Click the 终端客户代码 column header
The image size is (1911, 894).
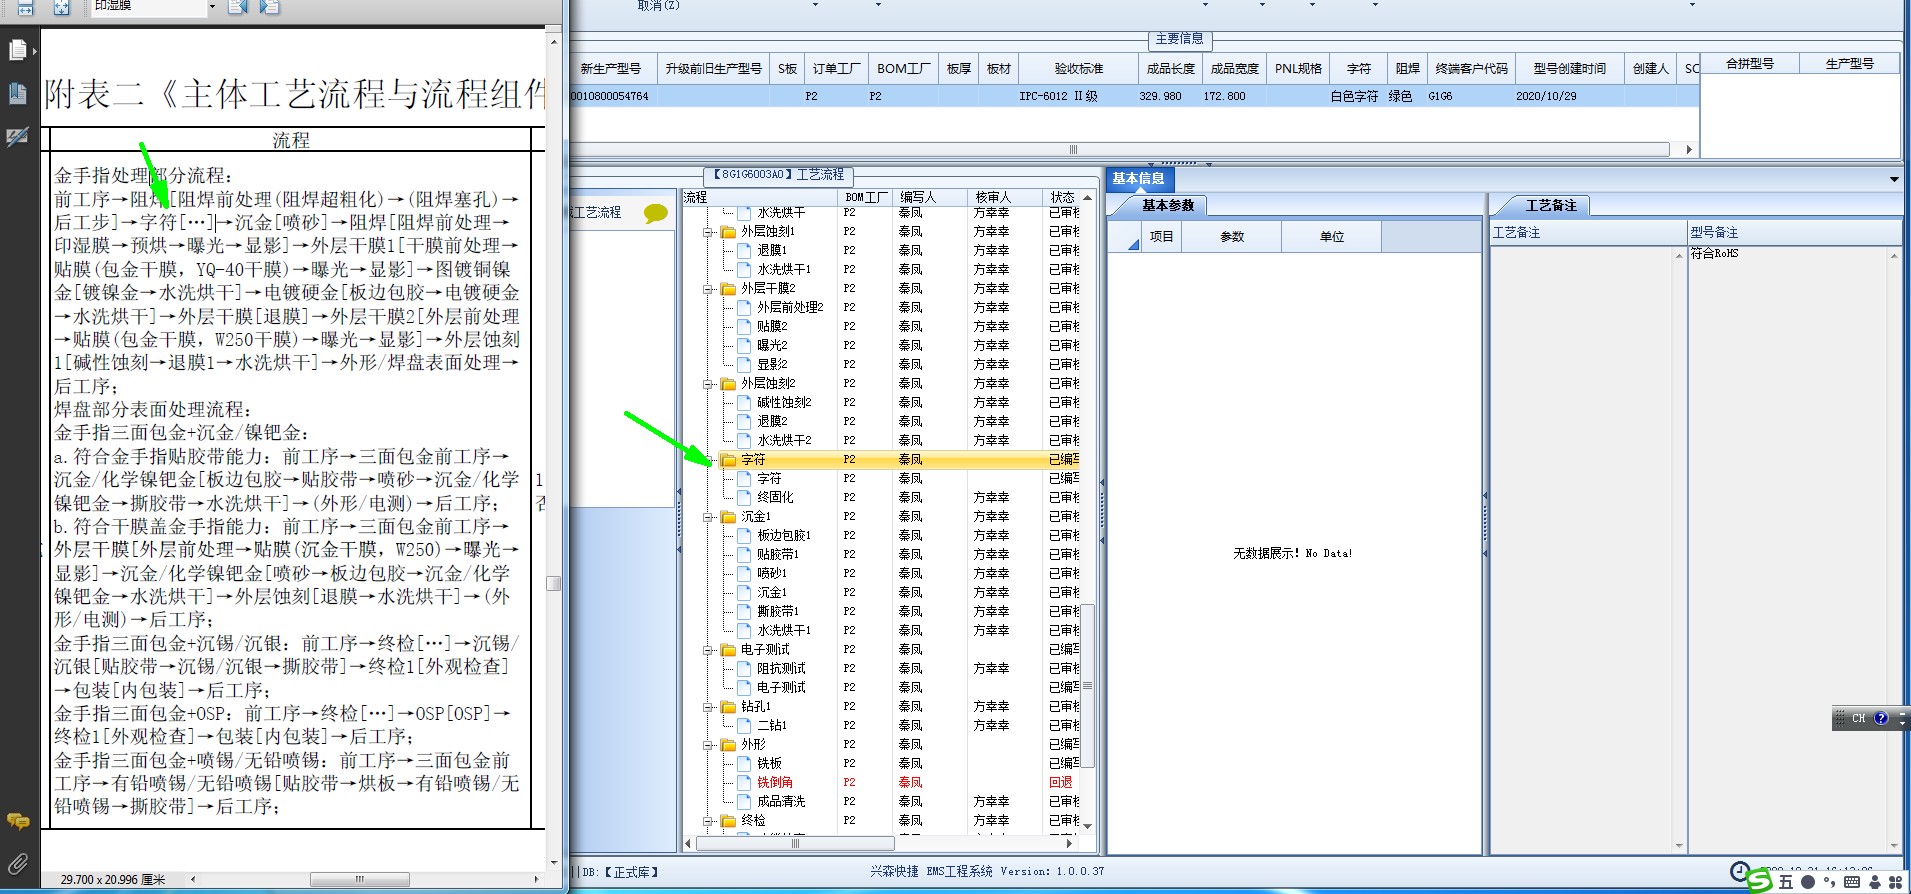1471,69
